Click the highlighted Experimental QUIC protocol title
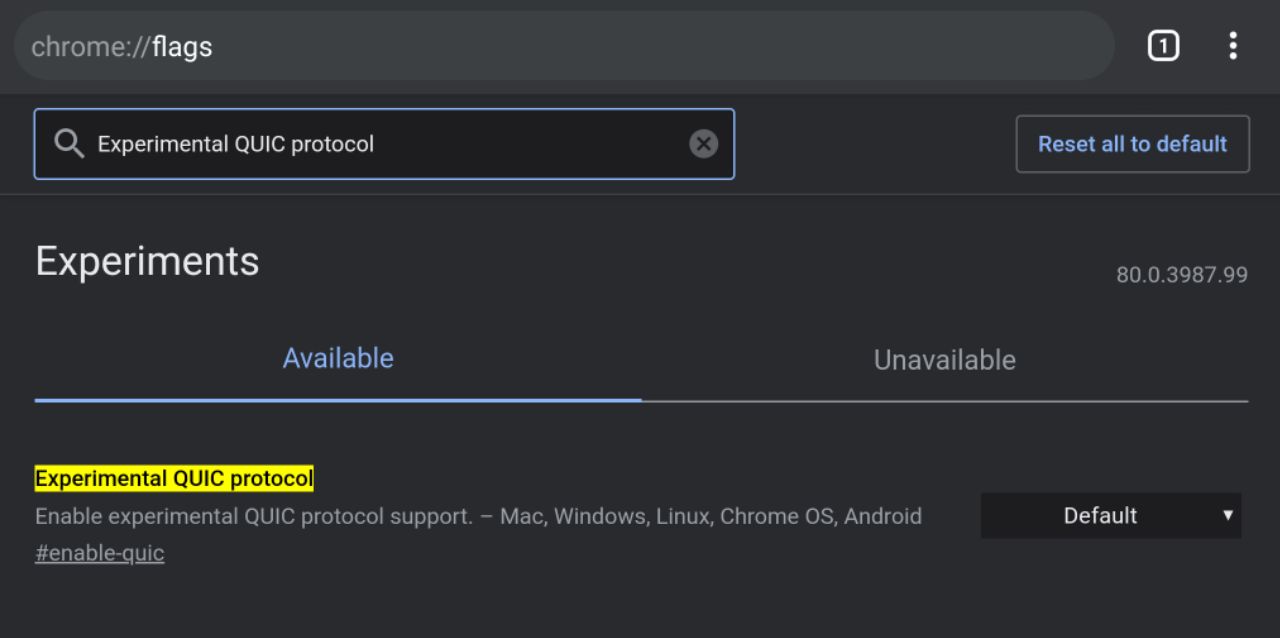This screenshot has height=638, width=1280. pyautogui.click(x=174, y=479)
